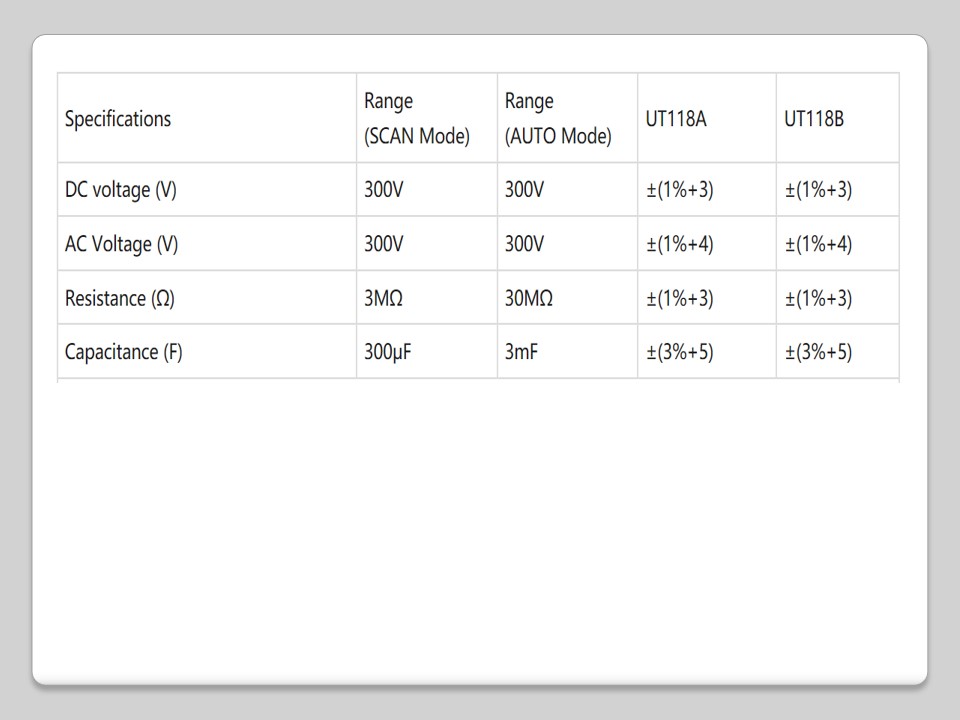Select UT118A accuracy for Capacitance
The image size is (960, 720).
tap(680, 352)
